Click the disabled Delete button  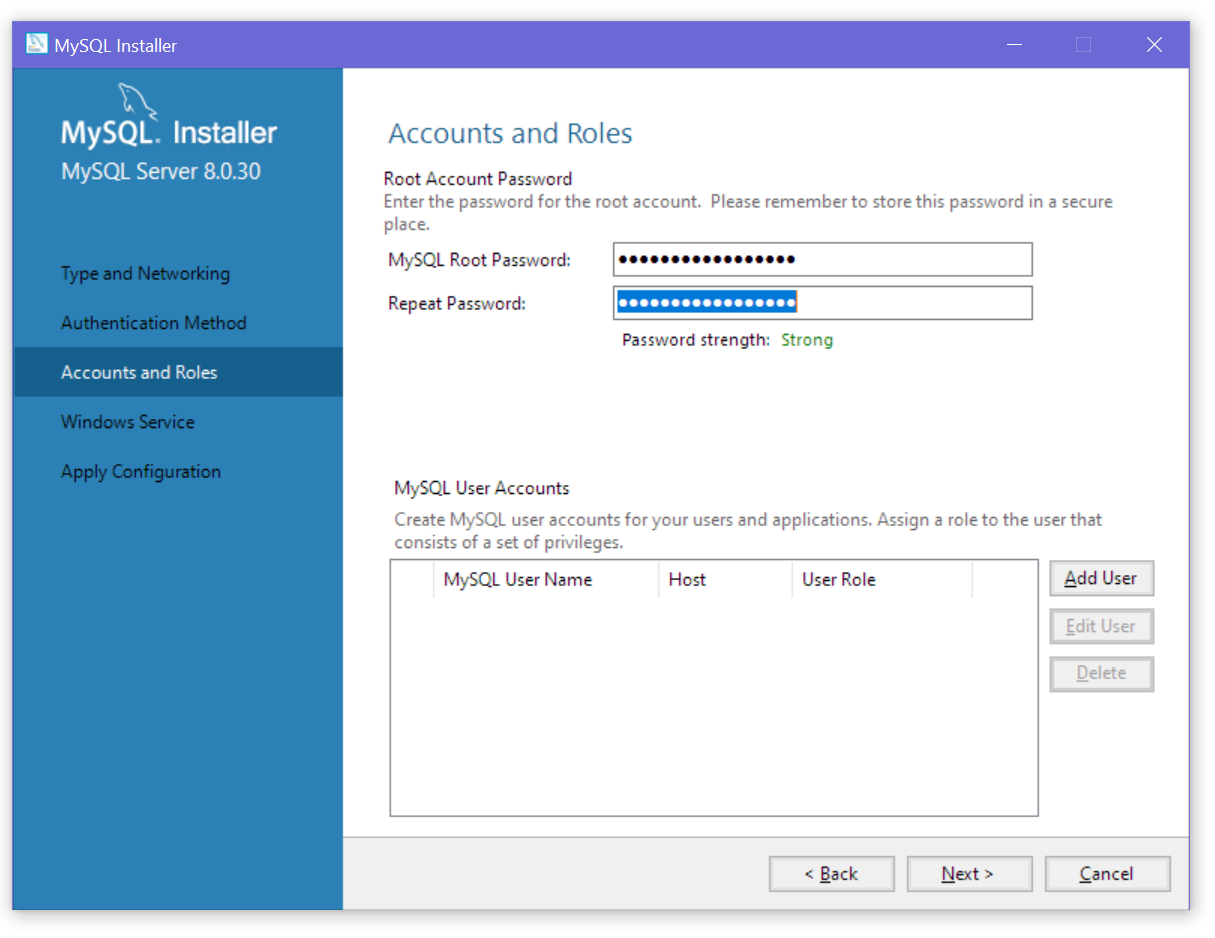[x=1101, y=673]
